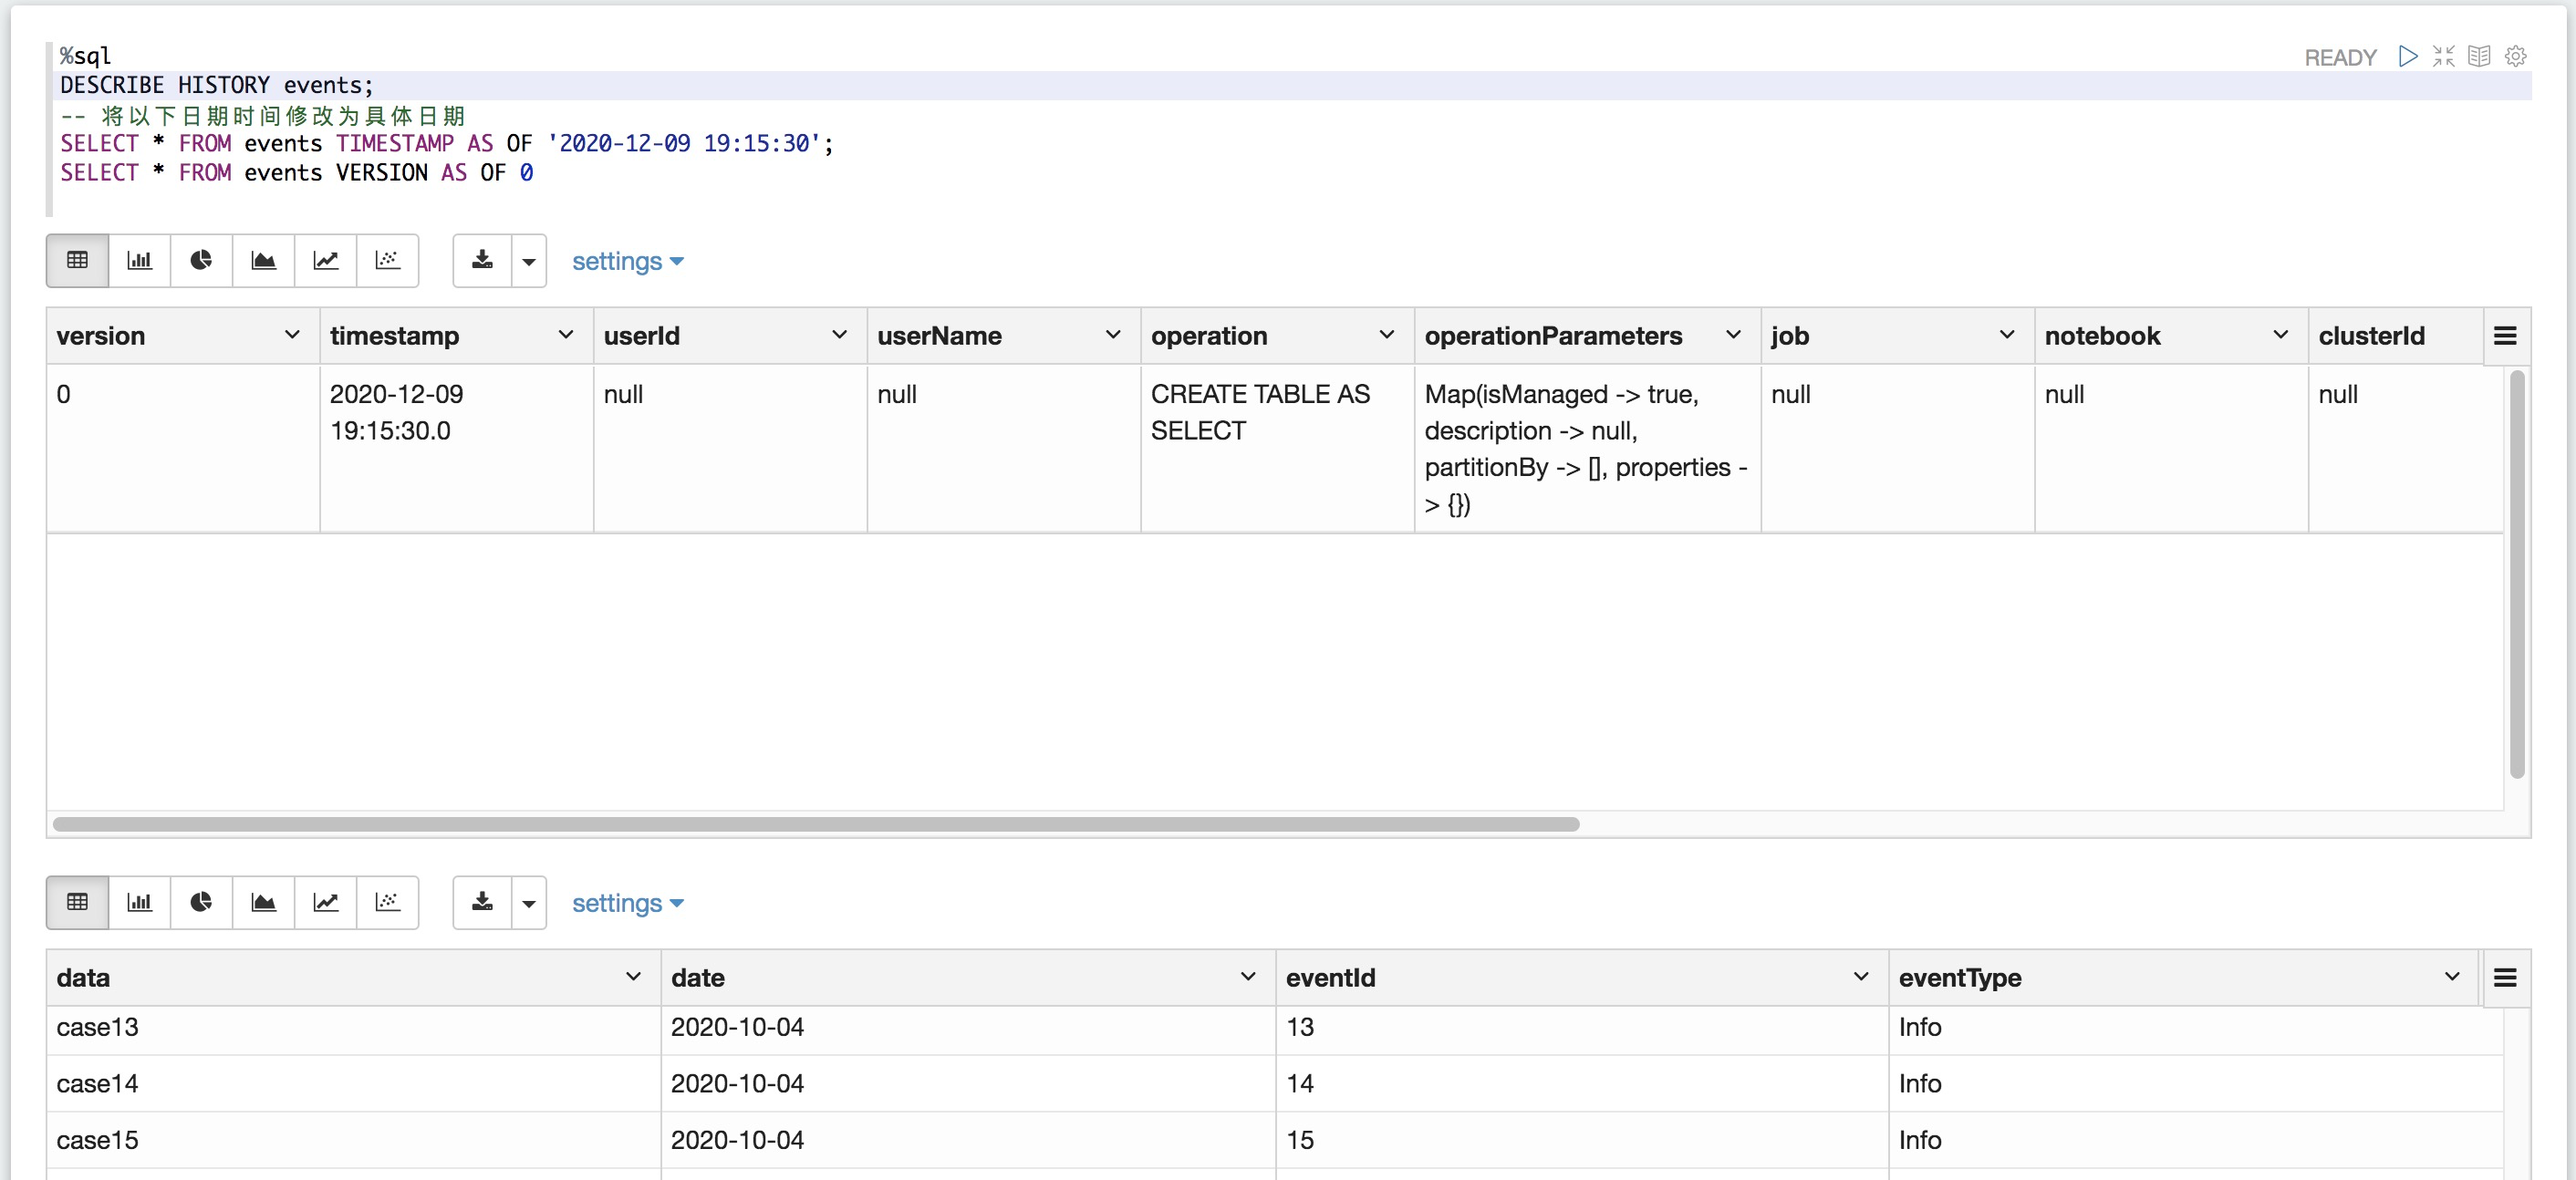Switch second result to pie chart
2576x1180 pixels.
click(x=201, y=903)
